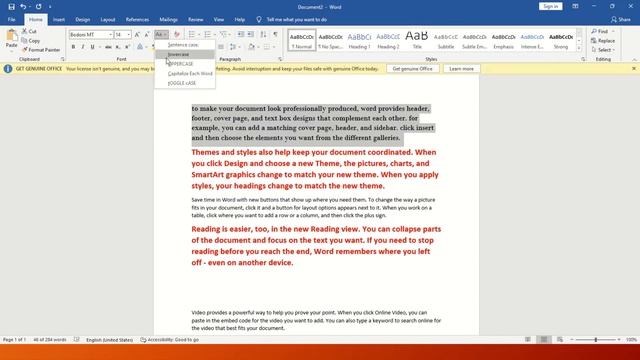
Task: Switch to the References tab
Action: 137,19
